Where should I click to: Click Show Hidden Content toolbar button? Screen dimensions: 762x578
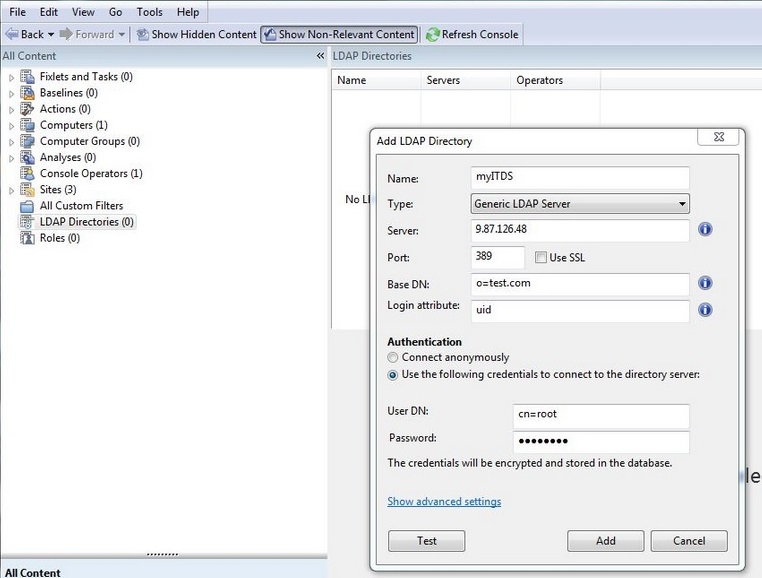(x=196, y=35)
